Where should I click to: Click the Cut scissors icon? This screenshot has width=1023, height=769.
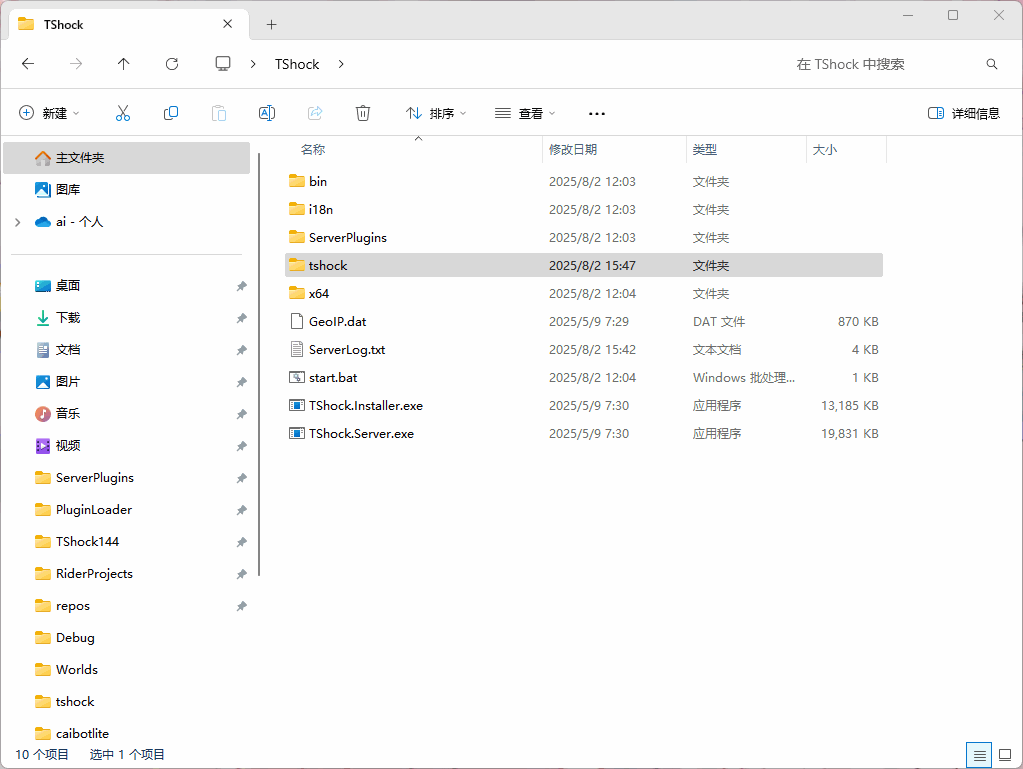(x=123, y=113)
